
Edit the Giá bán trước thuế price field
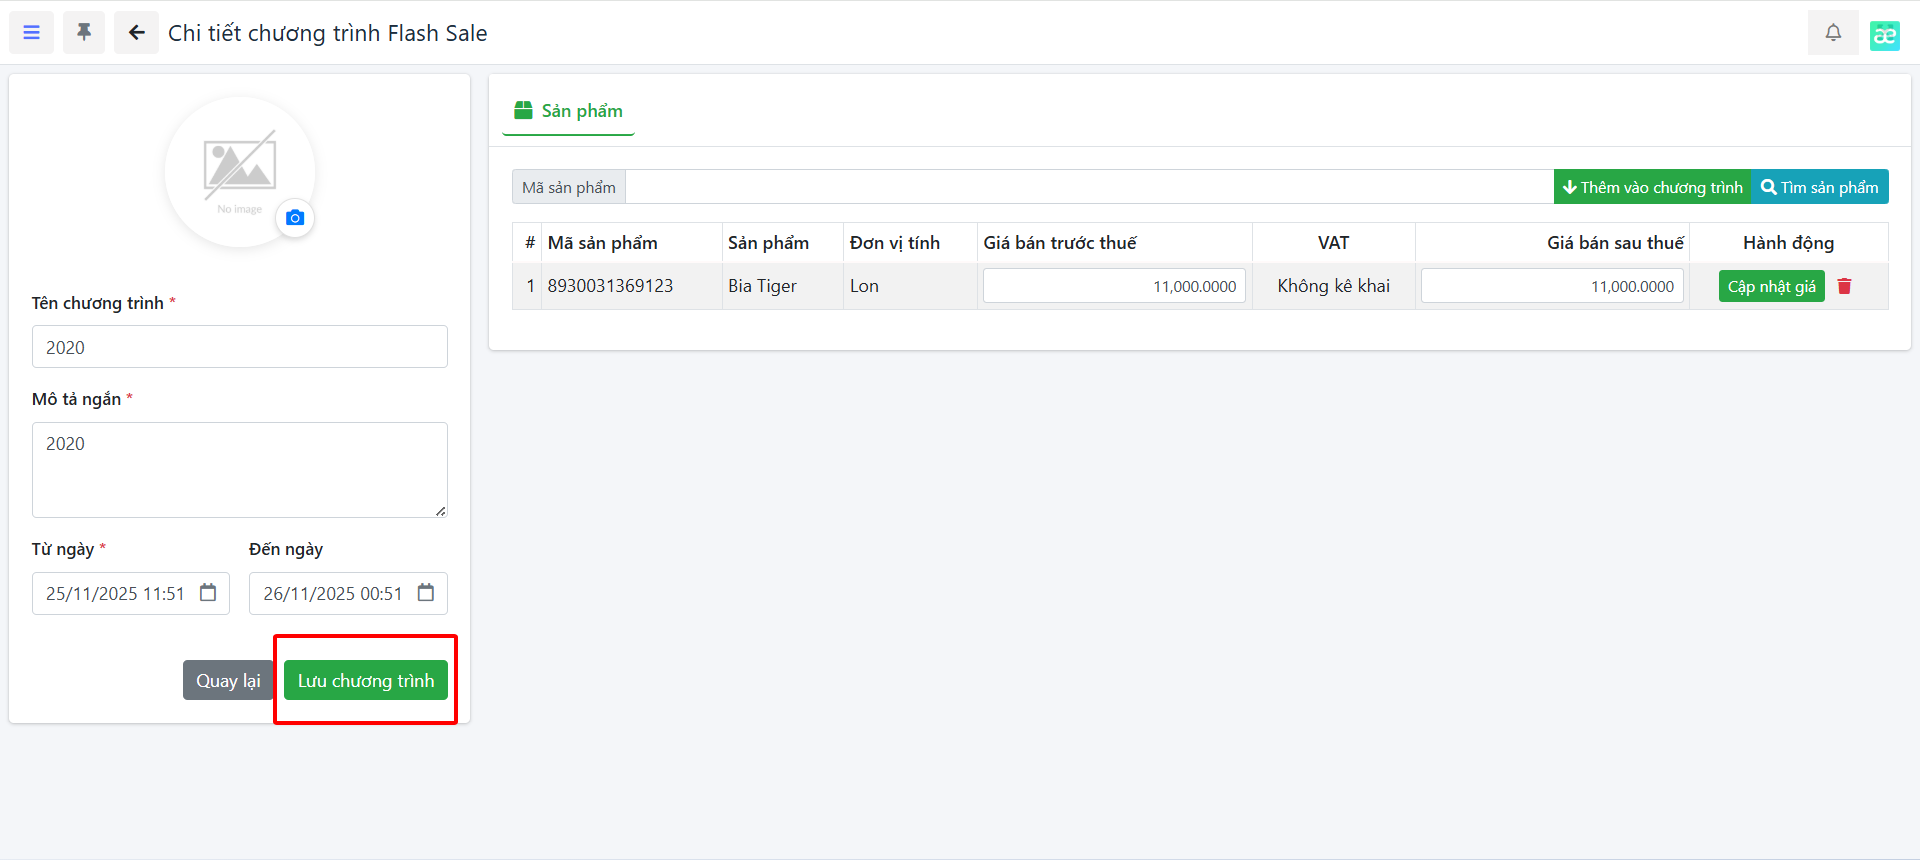coord(1114,286)
